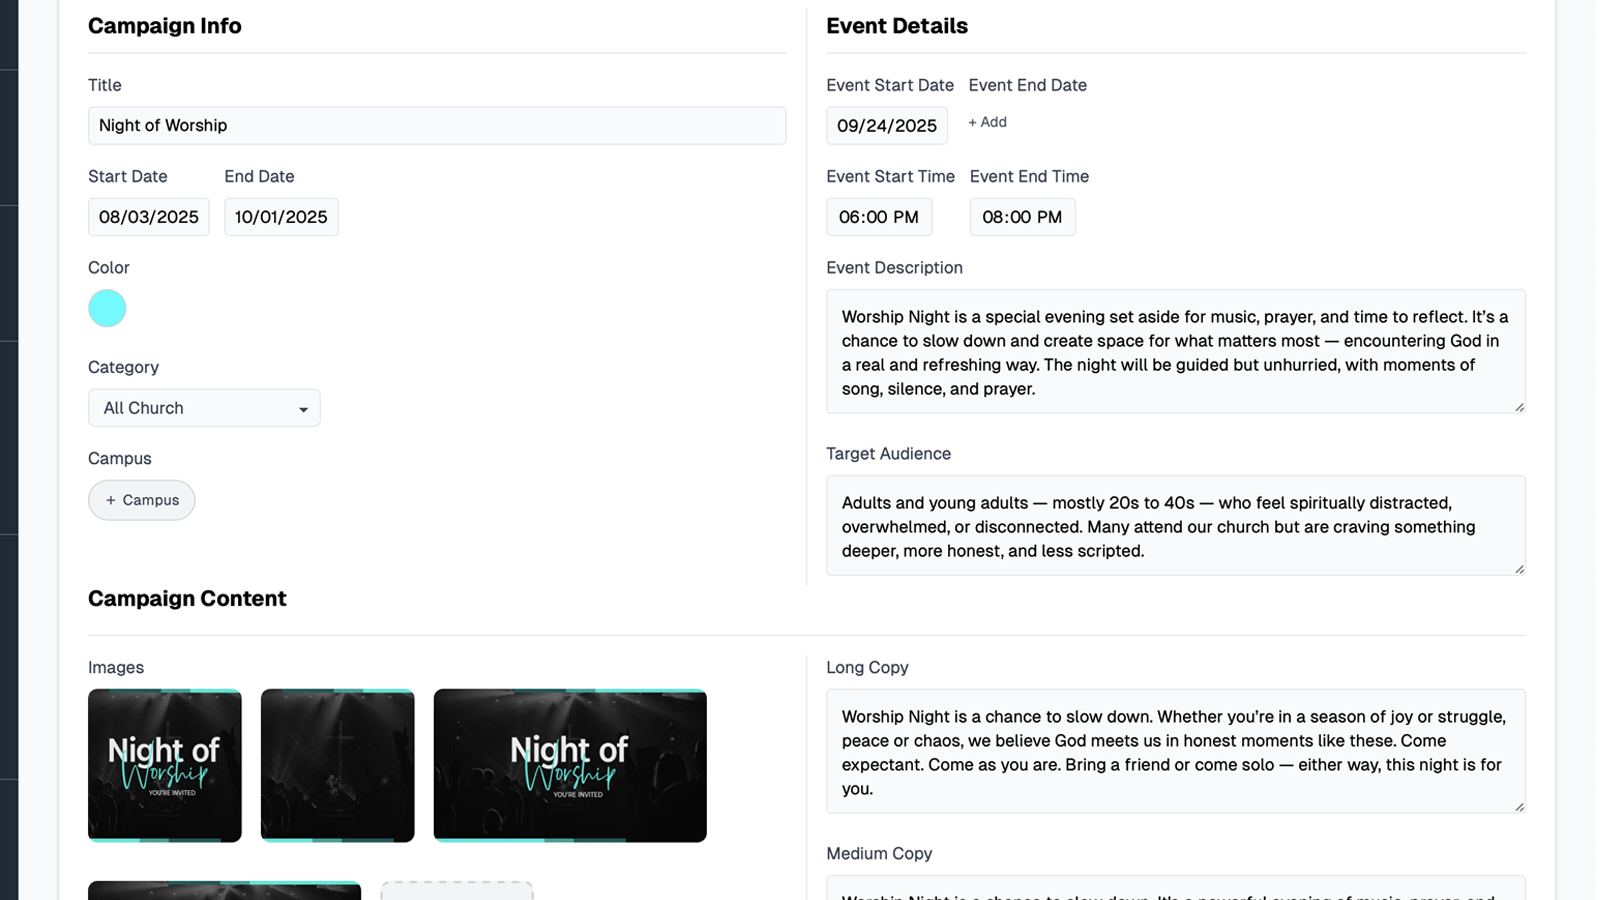The height and width of the screenshot is (900, 1600).
Task: Grab Event Description resize handle corner
Action: tap(1519, 407)
